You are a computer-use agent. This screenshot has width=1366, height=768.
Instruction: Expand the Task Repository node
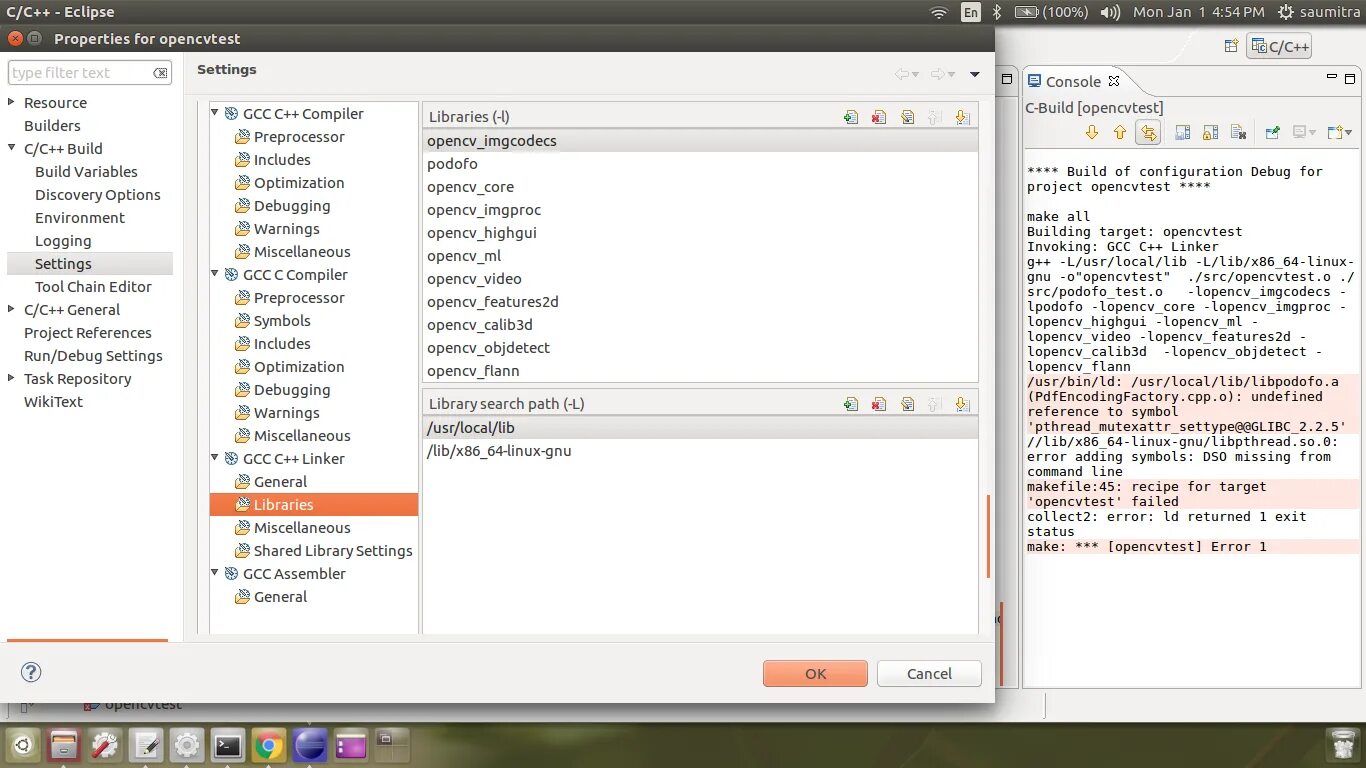(12, 378)
